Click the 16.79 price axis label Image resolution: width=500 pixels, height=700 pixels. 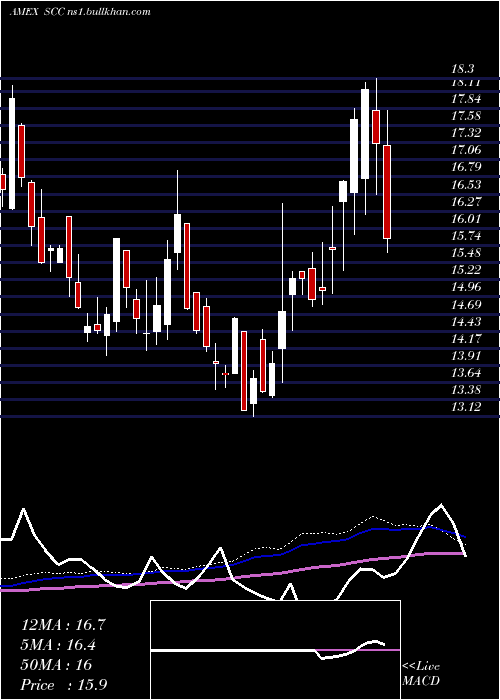tap(466, 167)
